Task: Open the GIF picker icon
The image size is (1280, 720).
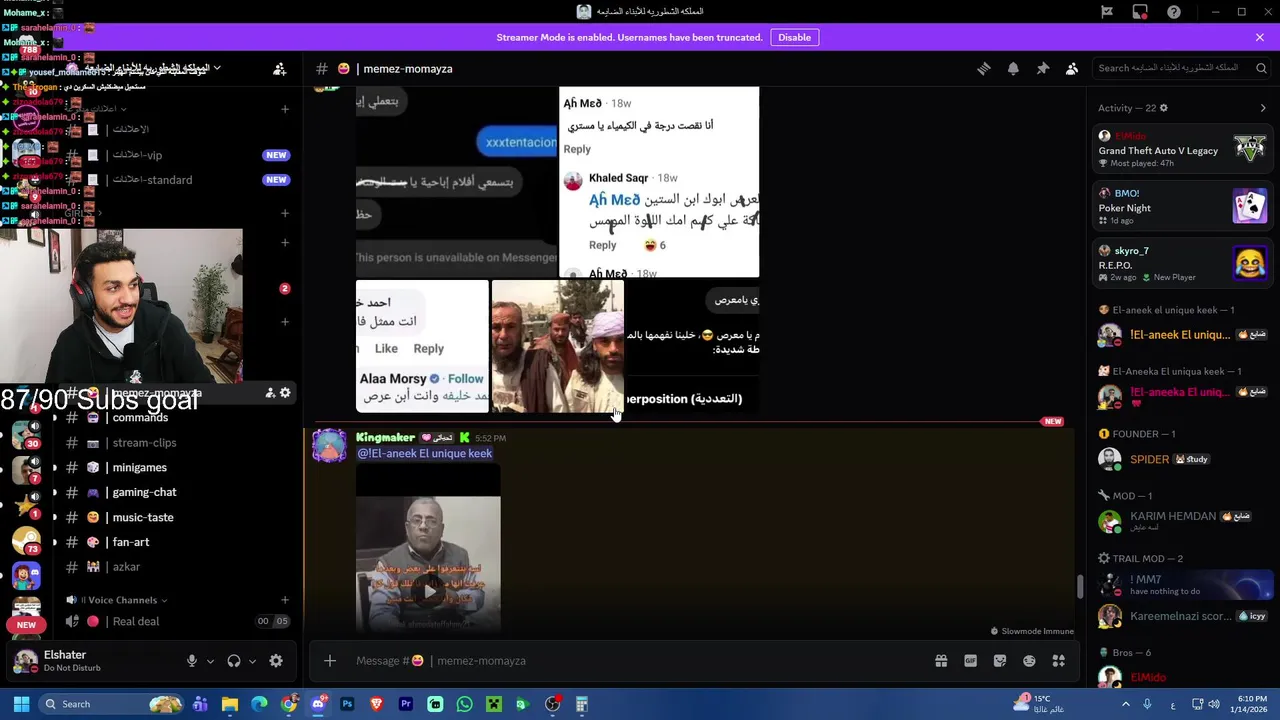Action: (x=970, y=660)
